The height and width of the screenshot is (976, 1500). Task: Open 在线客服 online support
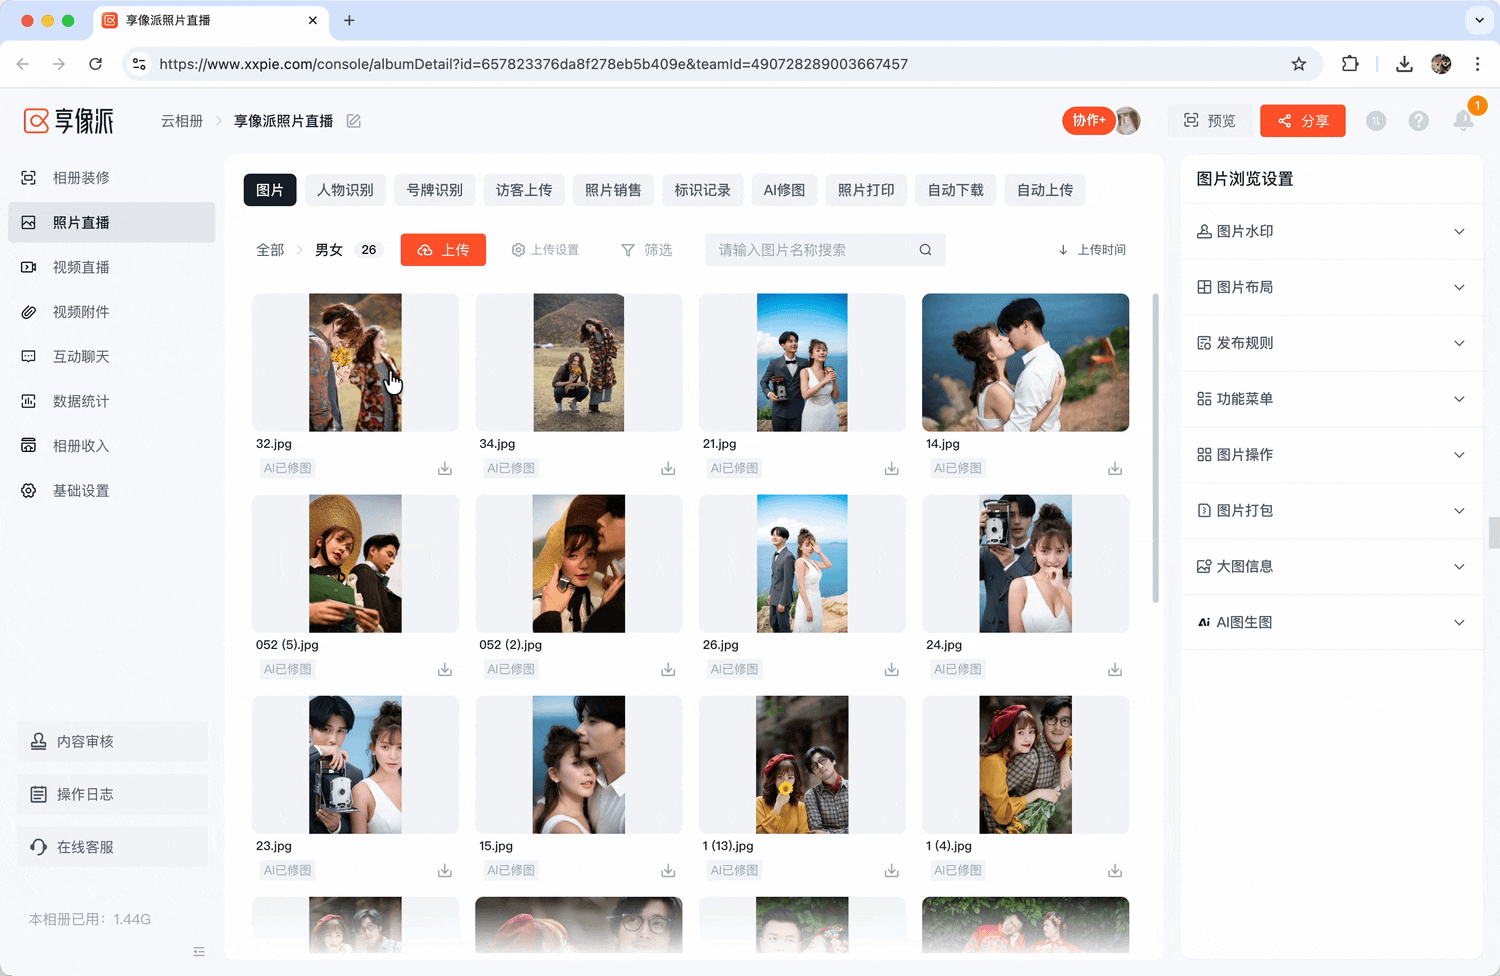[x=112, y=847]
